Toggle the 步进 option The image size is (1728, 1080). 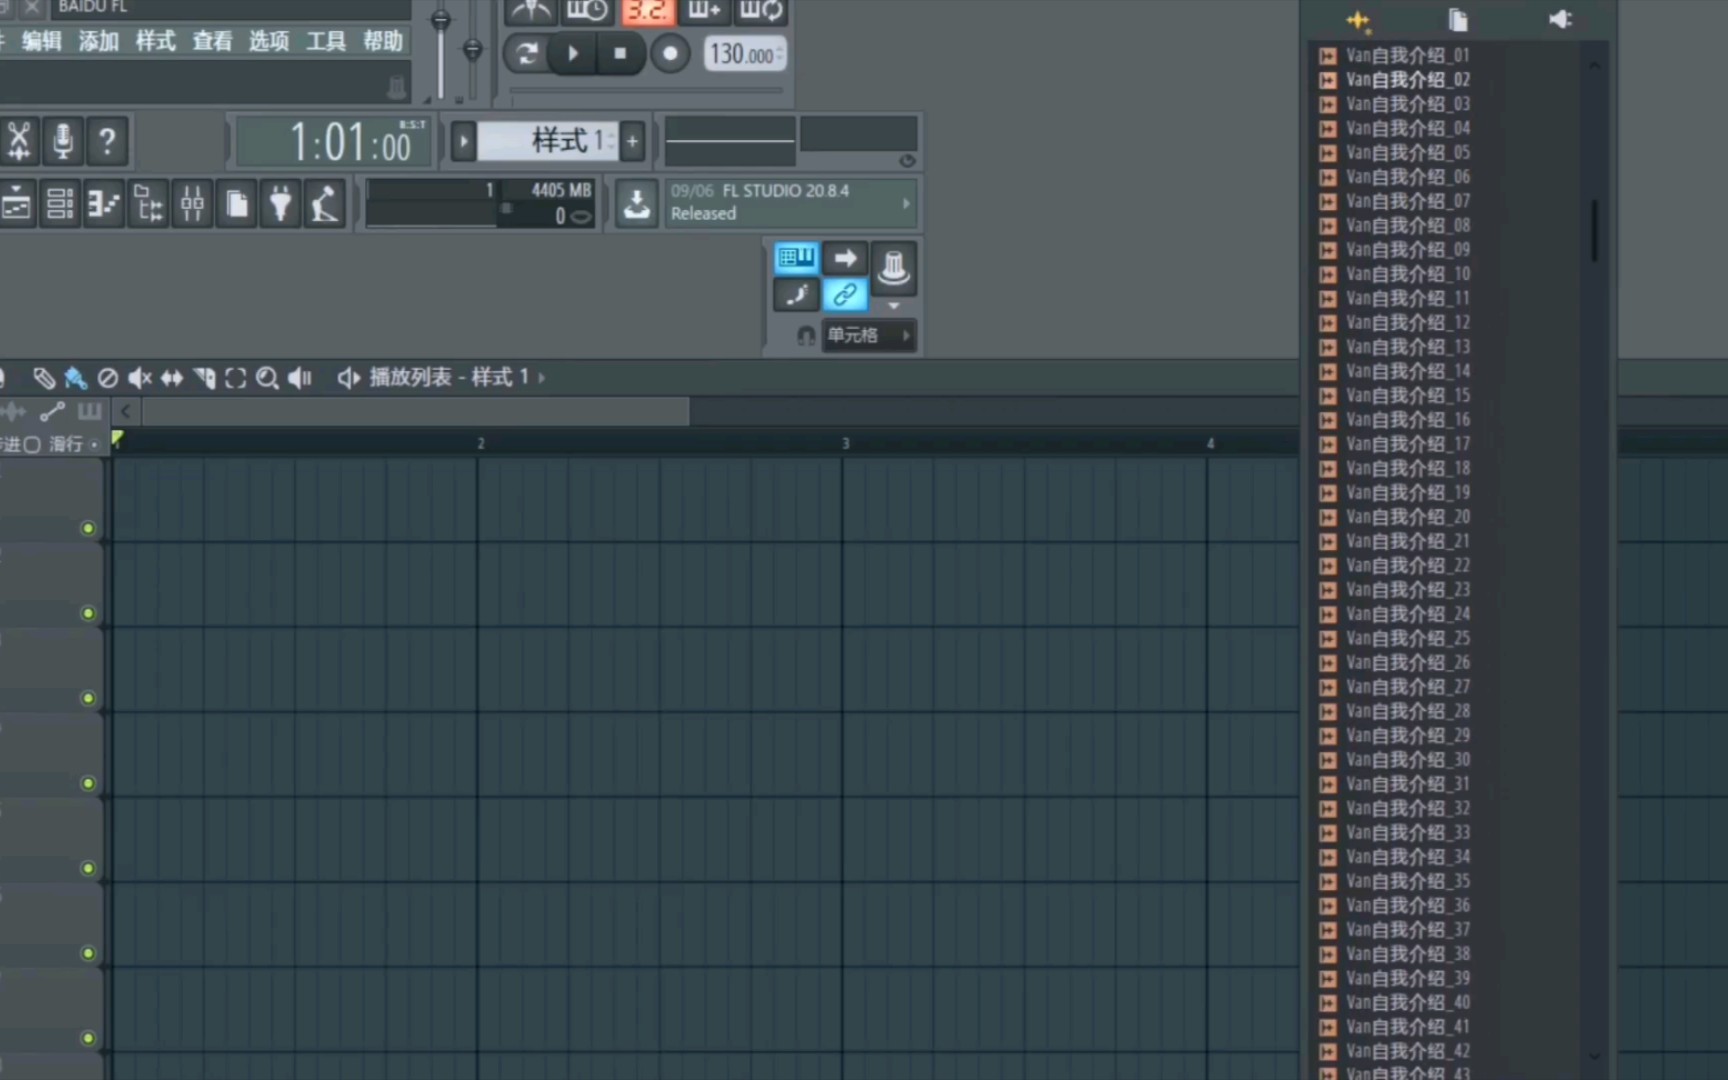(x=21, y=444)
